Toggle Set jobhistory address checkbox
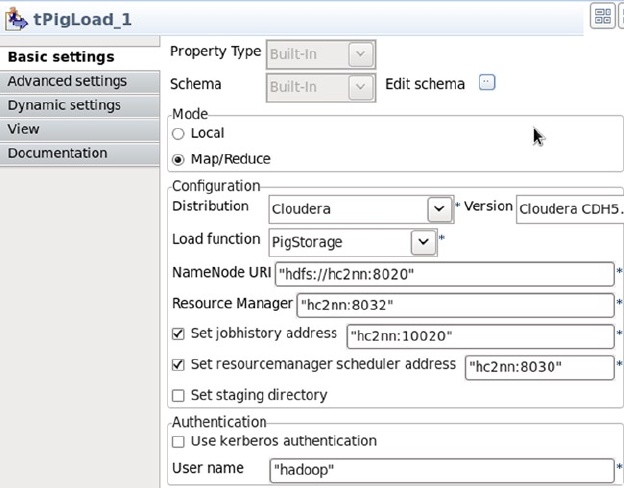Image resolution: width=624 pixels, height=488 pixels. click(179, 334)
